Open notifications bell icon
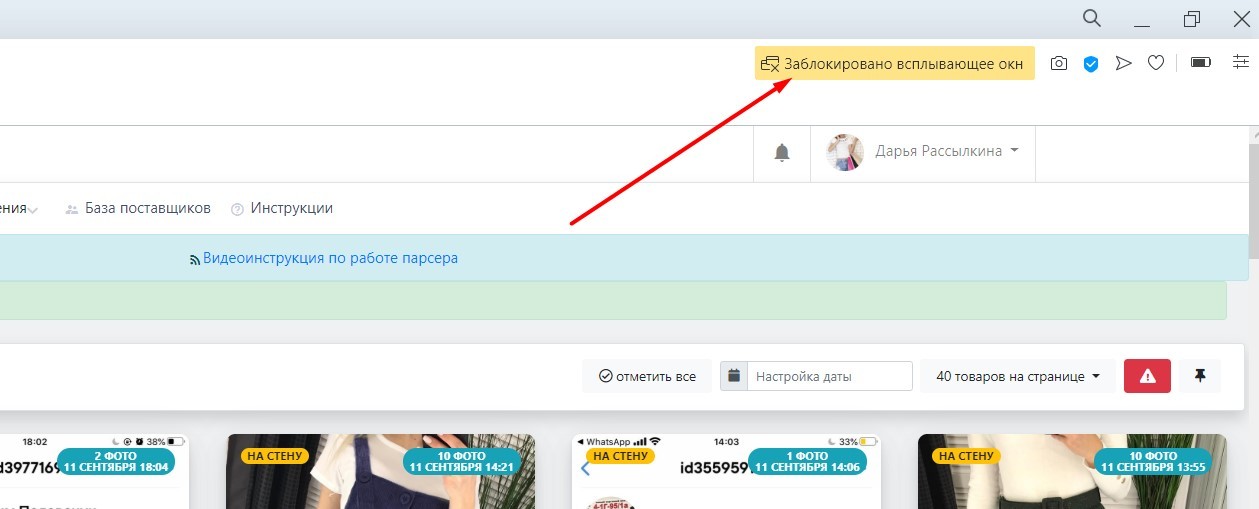1259x509 pixels. [x=782, y=152]
